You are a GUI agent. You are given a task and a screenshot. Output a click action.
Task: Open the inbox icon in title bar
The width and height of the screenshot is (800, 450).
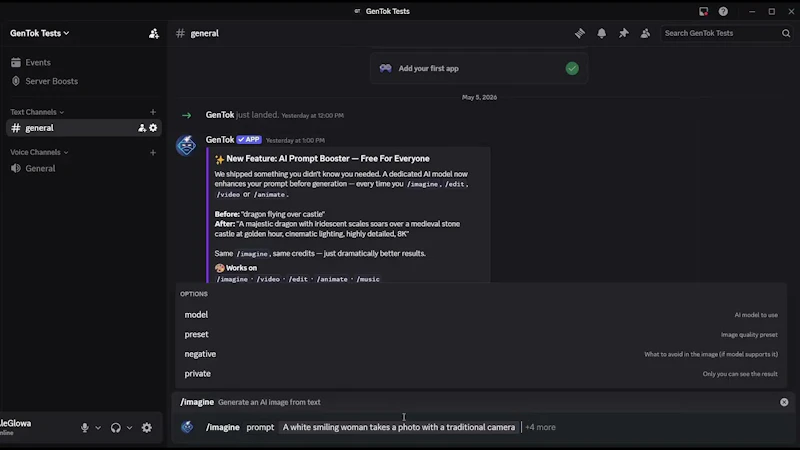(x=704, y=11)
